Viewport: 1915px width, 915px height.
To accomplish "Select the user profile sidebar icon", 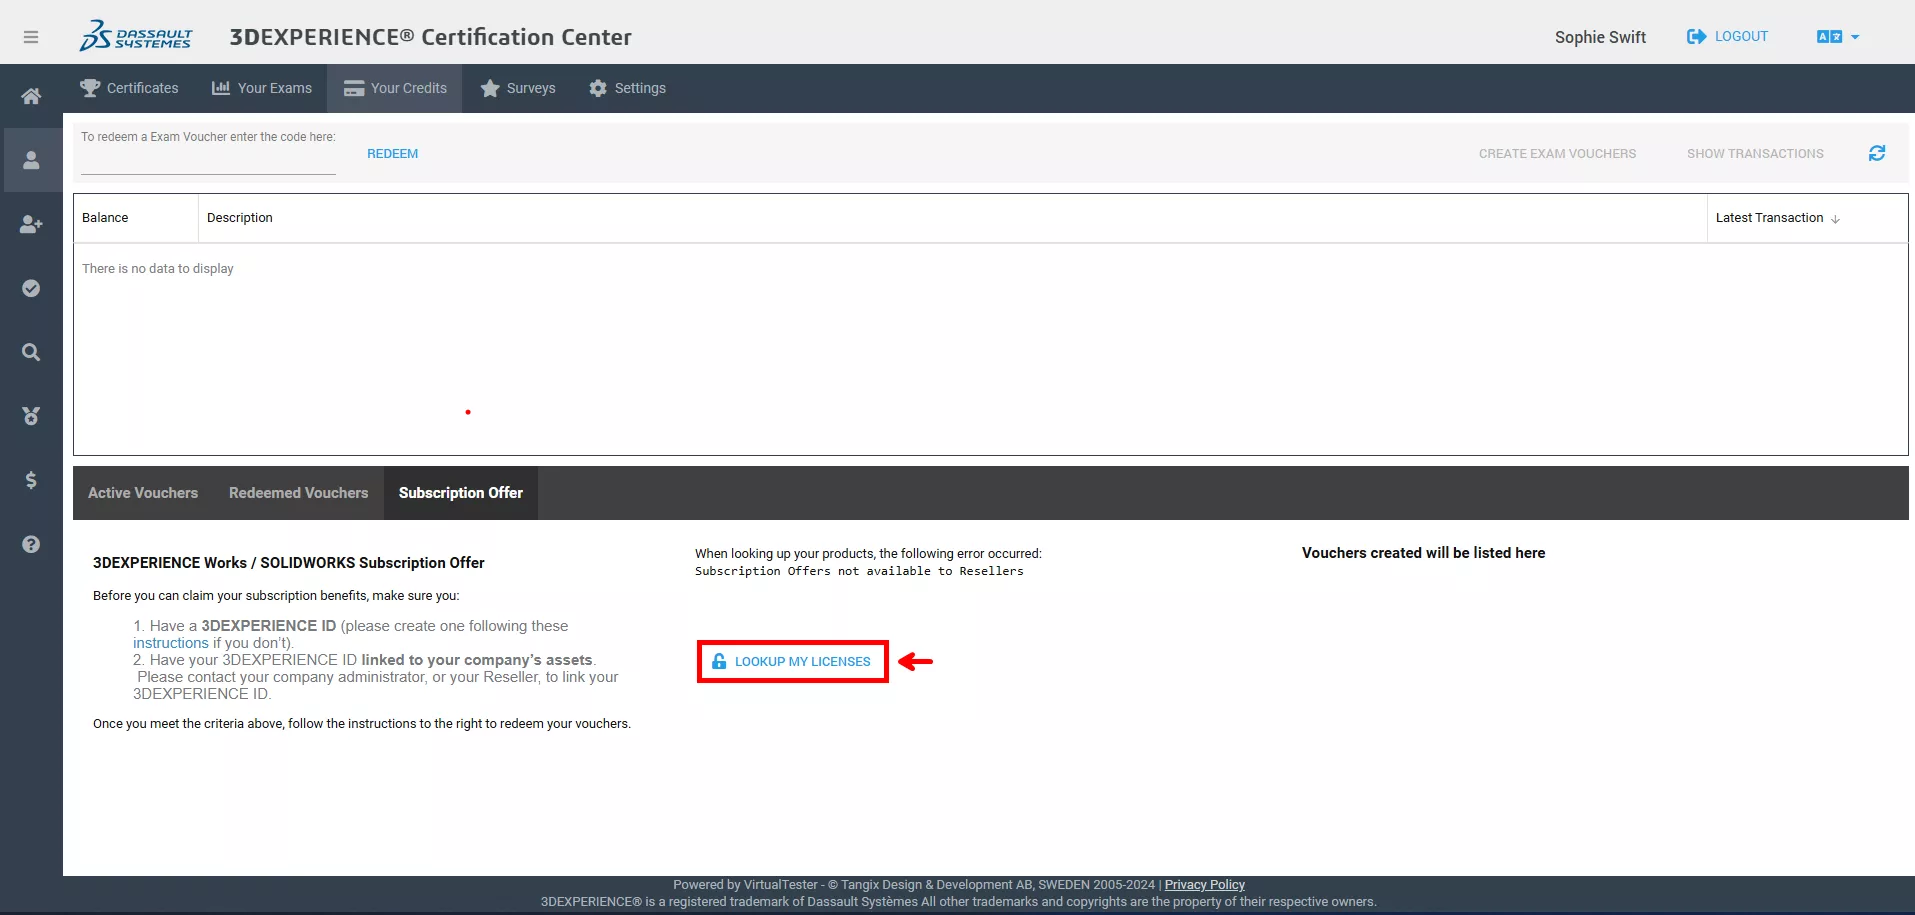I will [31, 160].
